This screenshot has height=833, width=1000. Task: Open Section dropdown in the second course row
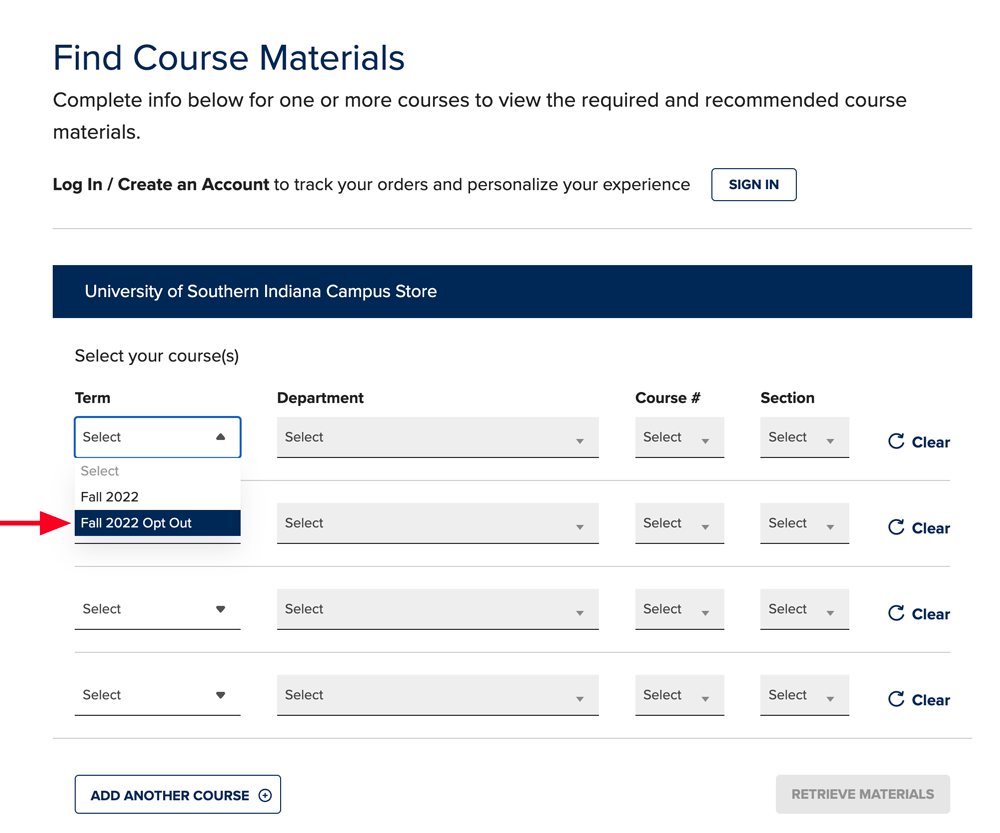[x=804, y=523]
